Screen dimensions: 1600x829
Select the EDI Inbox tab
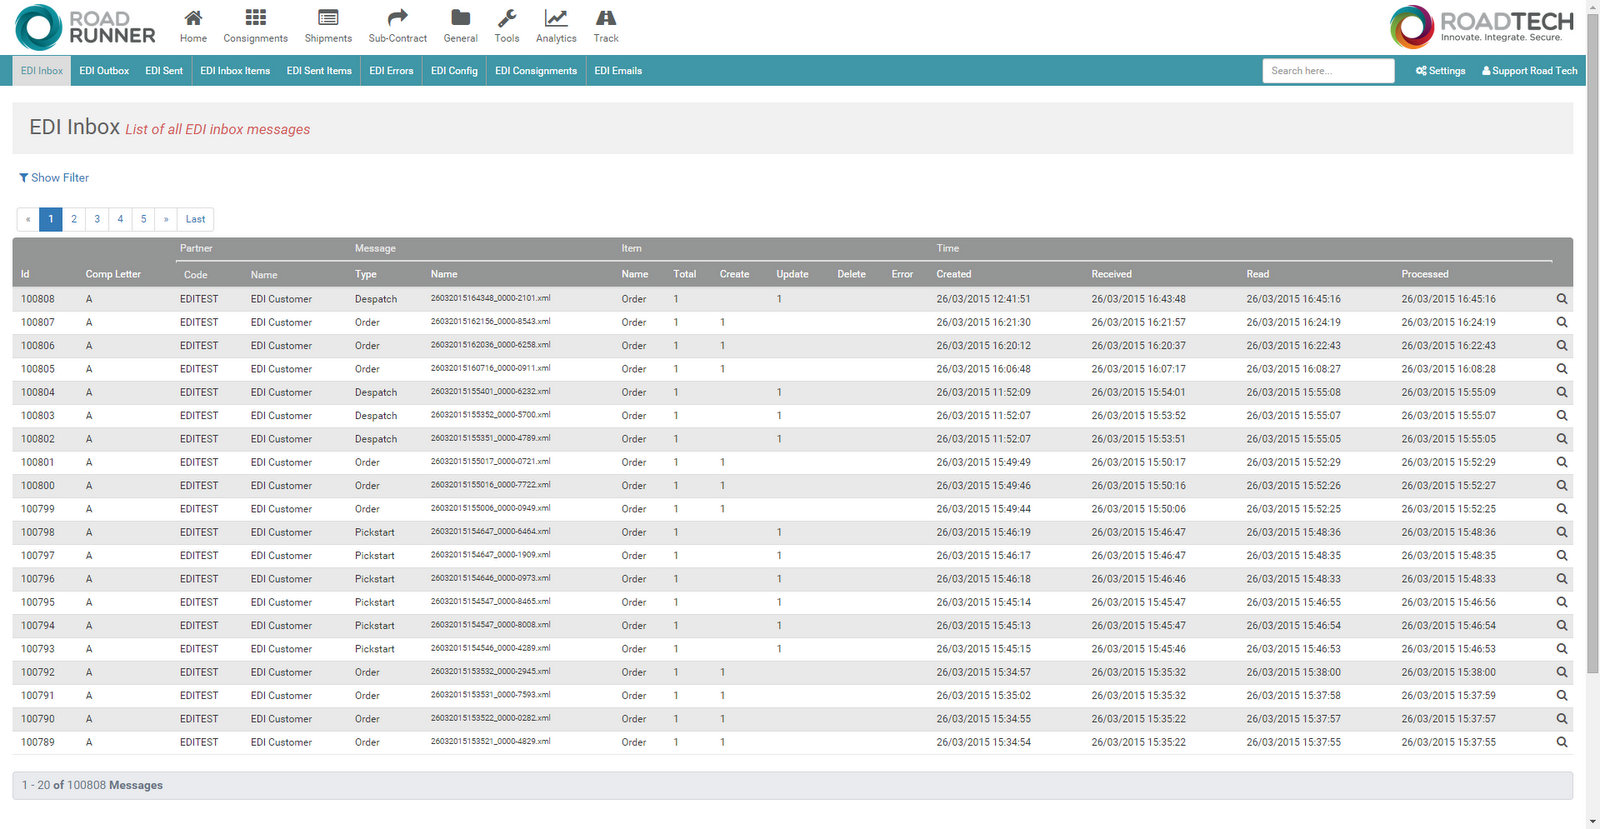[x=42, y=71]
